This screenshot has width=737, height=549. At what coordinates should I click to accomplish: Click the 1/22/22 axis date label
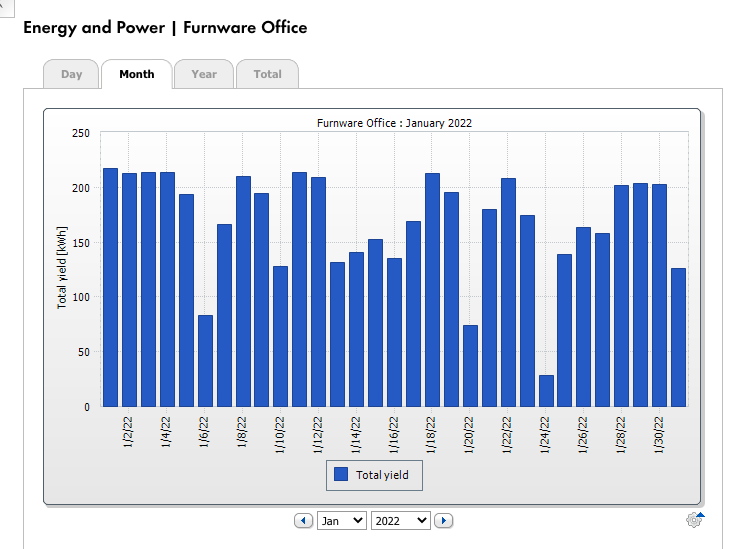coord(507,435)
